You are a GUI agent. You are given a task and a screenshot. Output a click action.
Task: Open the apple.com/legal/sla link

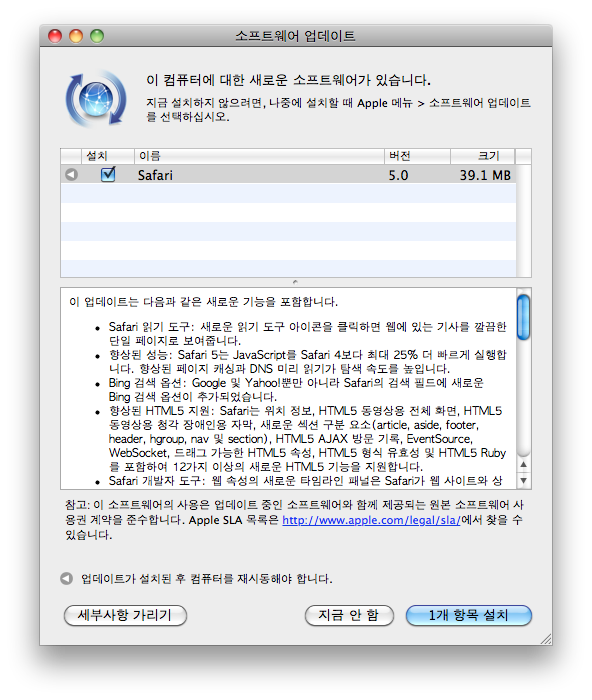tap(371, 520)
